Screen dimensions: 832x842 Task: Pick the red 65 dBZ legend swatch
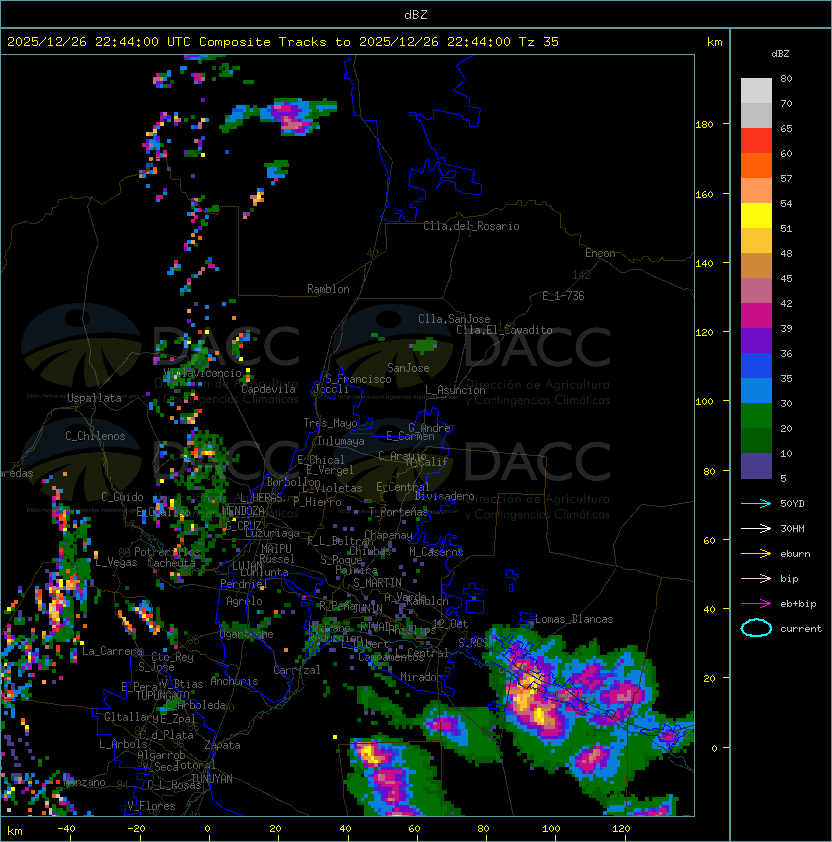click(x=756, y=141)
